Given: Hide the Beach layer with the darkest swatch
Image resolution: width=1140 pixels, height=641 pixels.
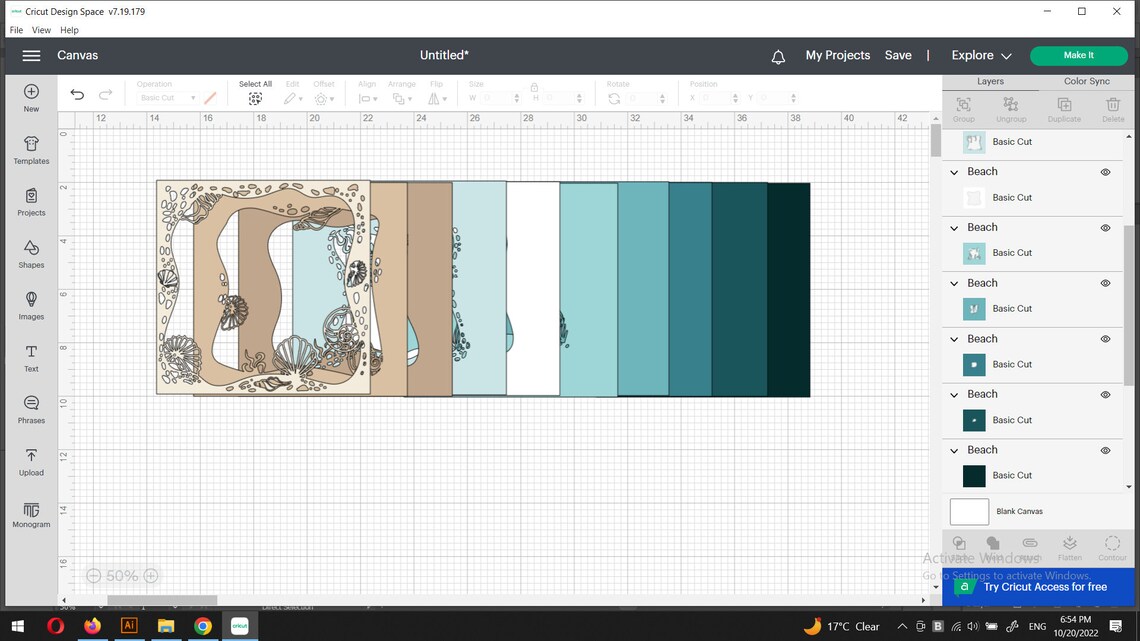Looking at the screenshot, I should click(1105, 451).
